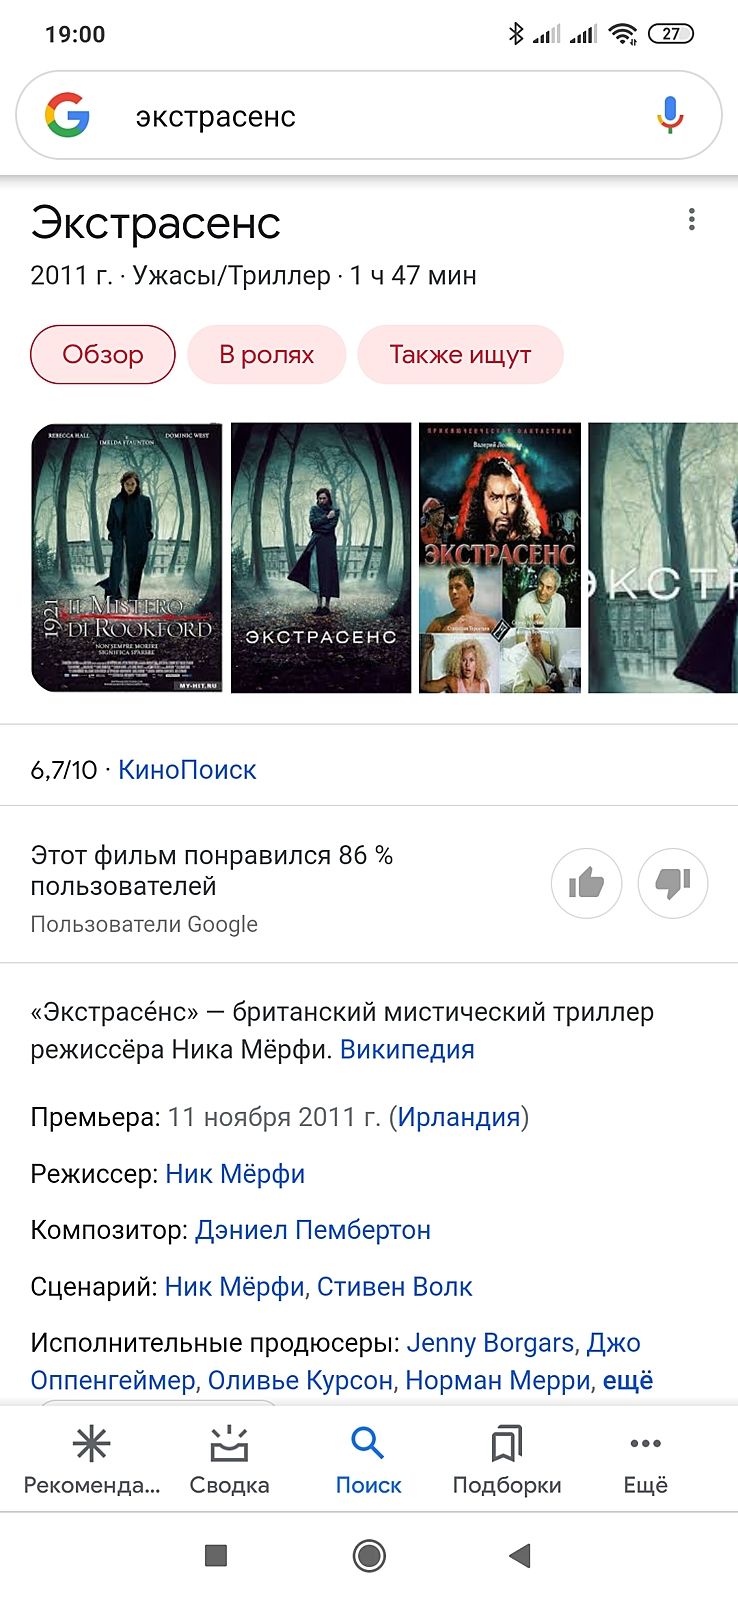Open the Подборки collections tab
Image resolution: width=738 pixels, height=1600 pixels.
(x=507, y=1459)
